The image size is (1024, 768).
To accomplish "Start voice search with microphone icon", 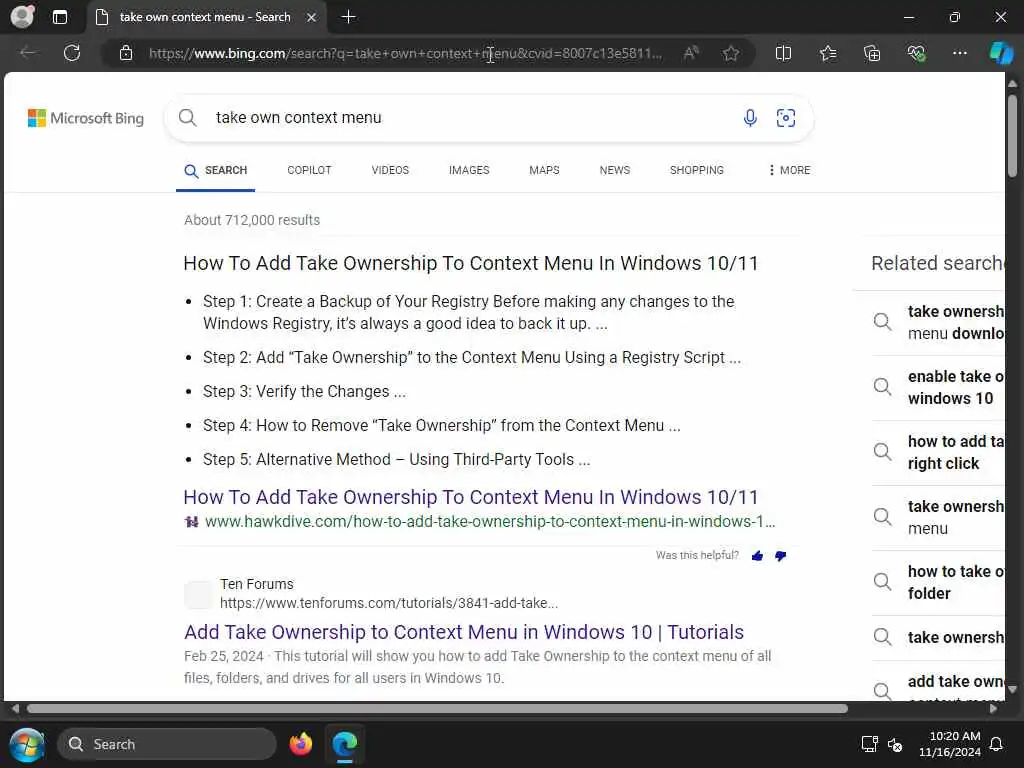I will [x=750, y=118].
